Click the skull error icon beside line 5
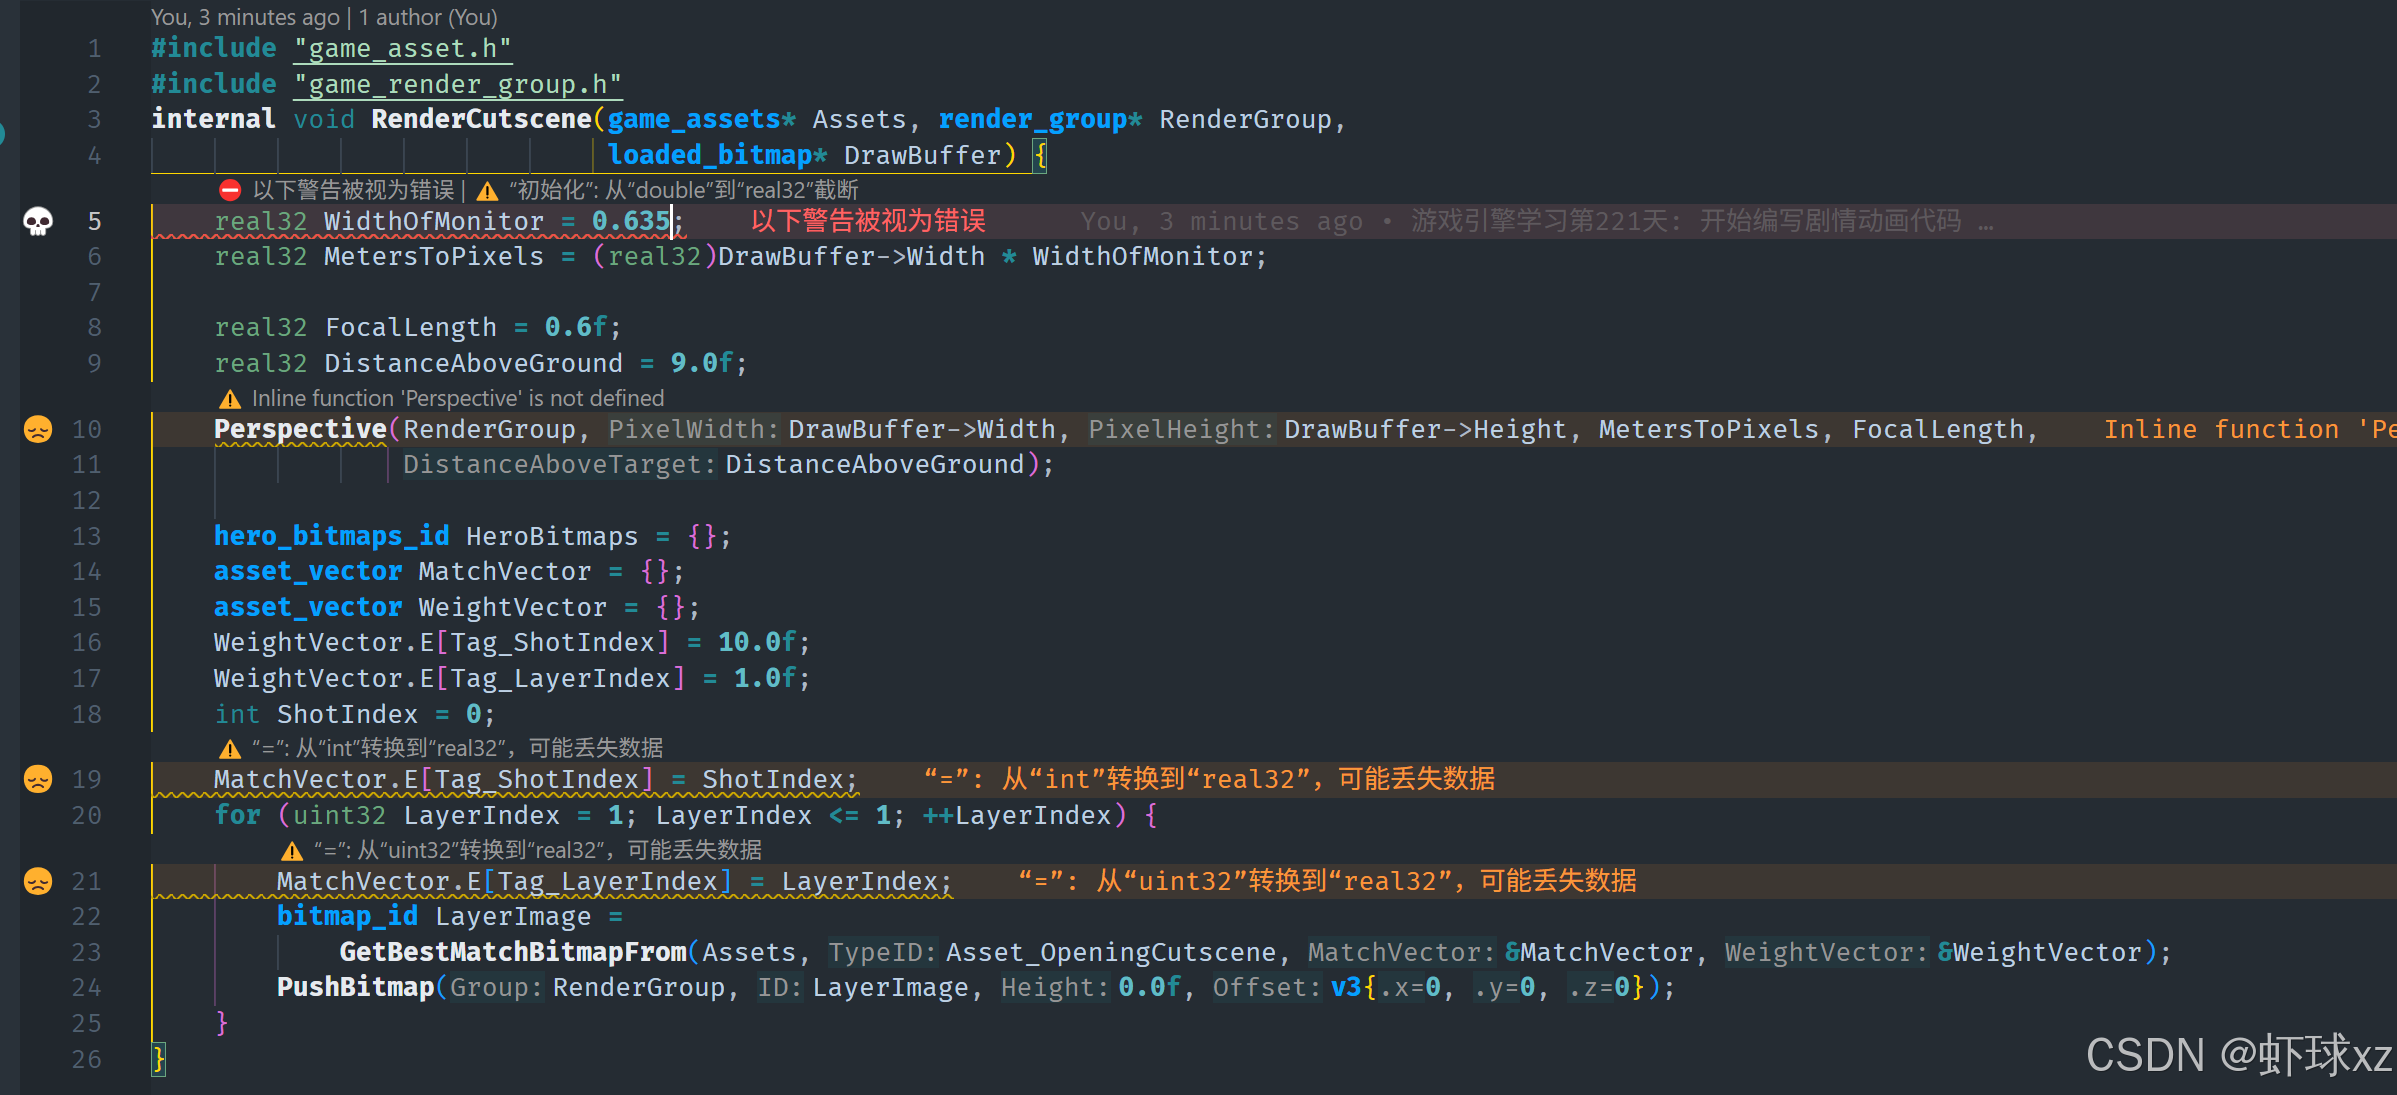Viewport: 2397px width, 1095px height. (38, 221)
